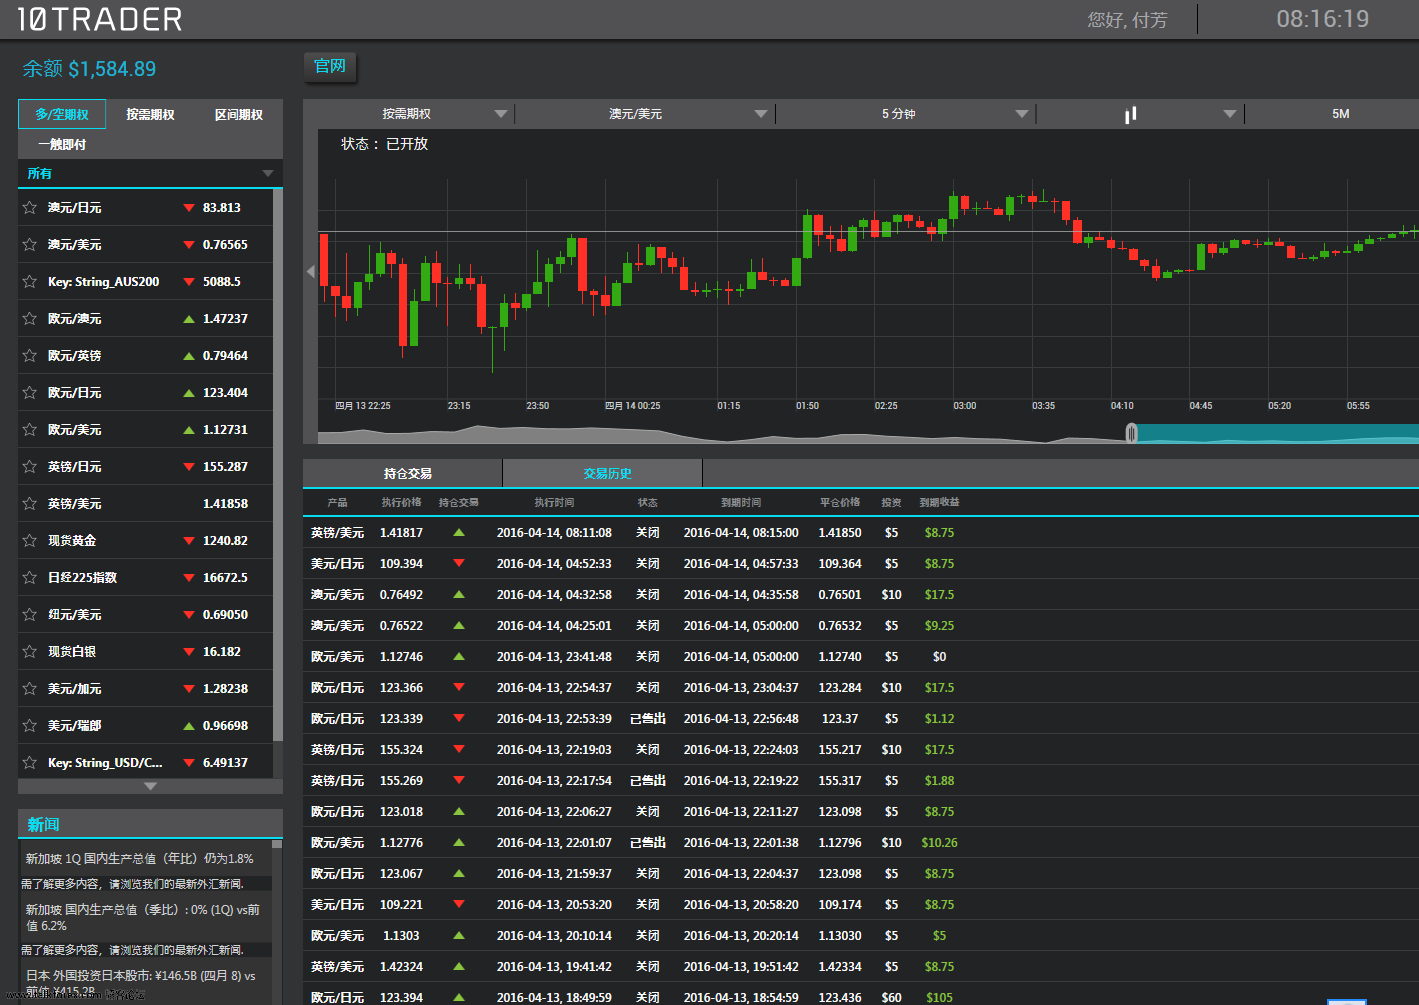Select the 现货黄金 price 1240.82
The height and width of the screenshot is (1005, 1419).
click(x=225, y=541)
